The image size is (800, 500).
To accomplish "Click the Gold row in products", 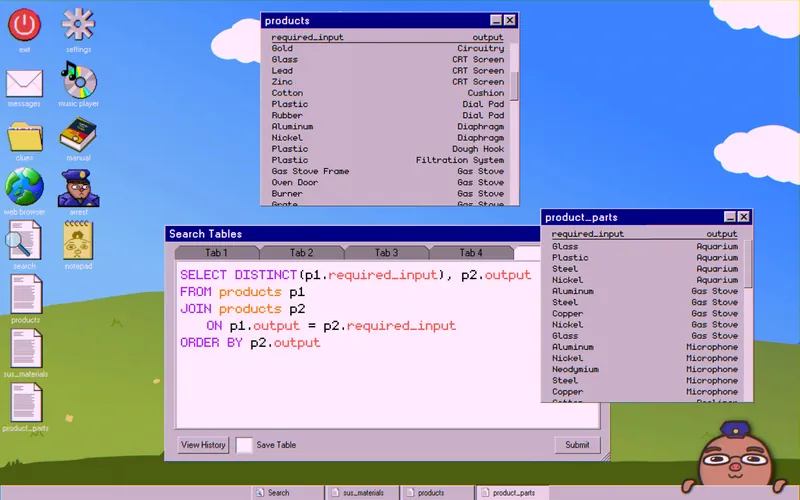I will (x=387, y=48).
